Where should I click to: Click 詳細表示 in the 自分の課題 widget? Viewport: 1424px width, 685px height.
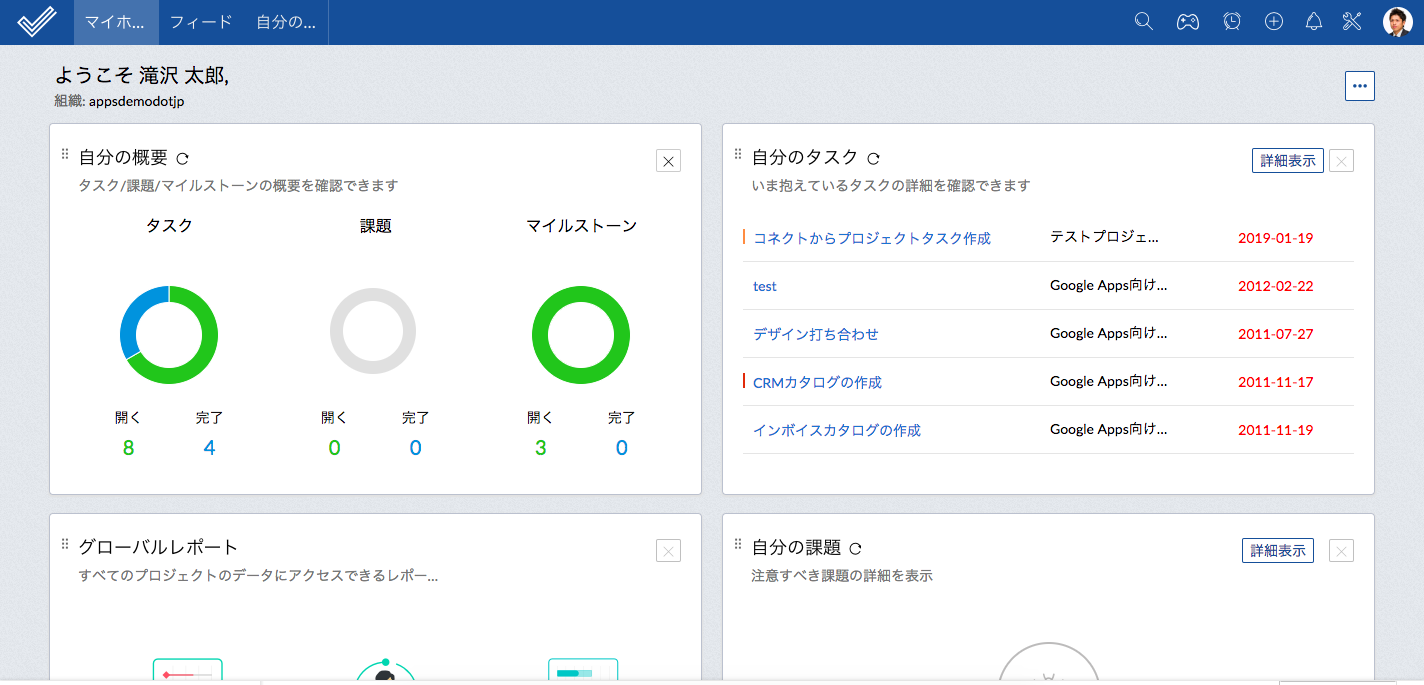1278,550
